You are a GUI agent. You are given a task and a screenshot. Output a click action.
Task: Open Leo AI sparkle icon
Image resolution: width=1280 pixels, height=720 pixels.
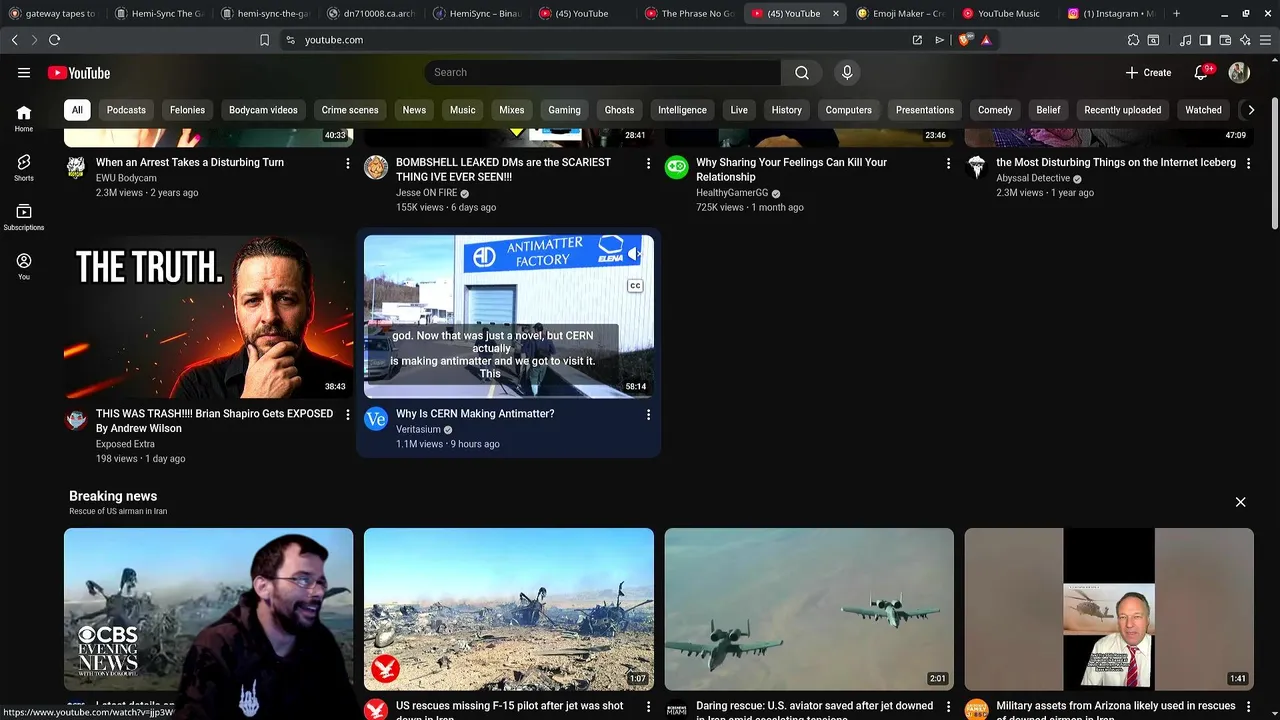[x=1245, y=40]
